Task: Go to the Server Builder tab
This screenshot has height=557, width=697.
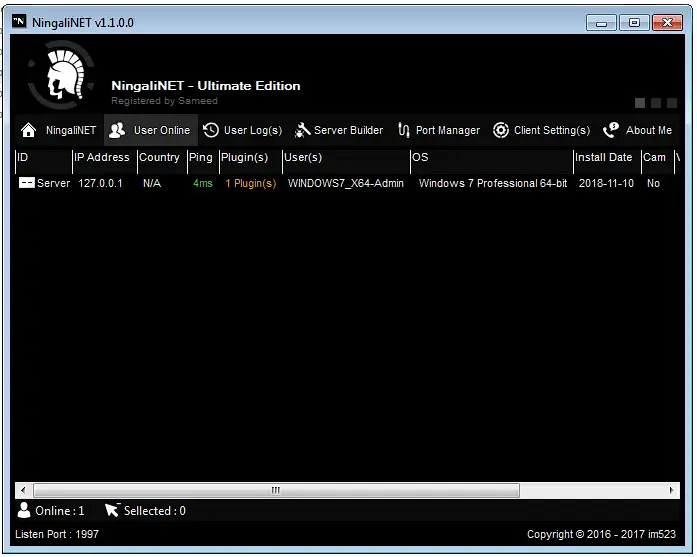Action: pos(339,130)
